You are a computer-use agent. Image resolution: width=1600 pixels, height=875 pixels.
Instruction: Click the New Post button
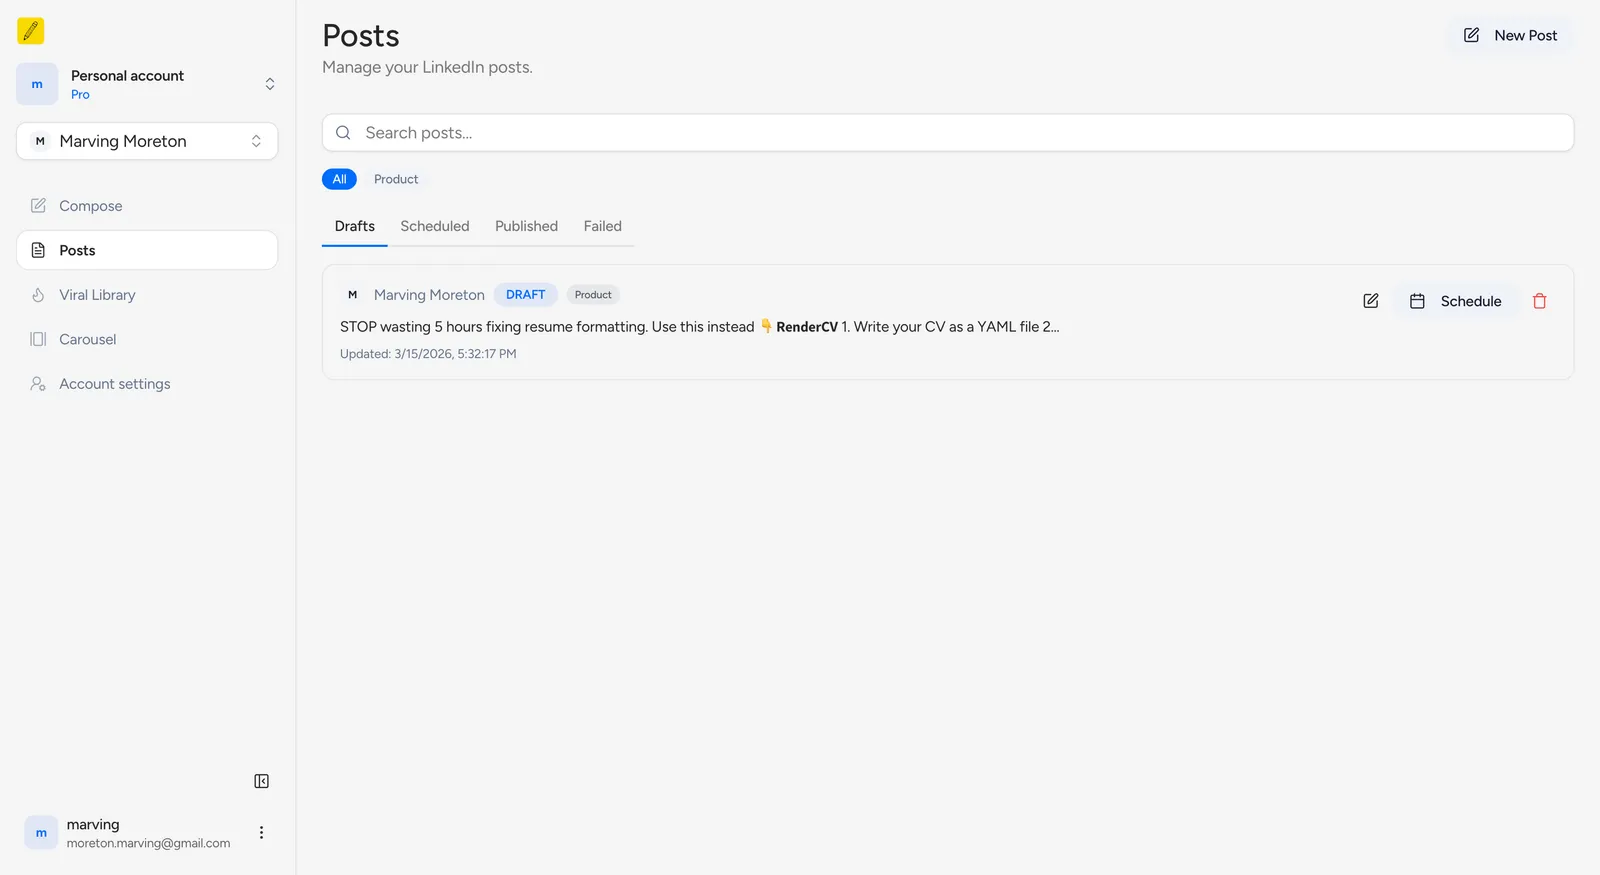tap(1511, 36)
